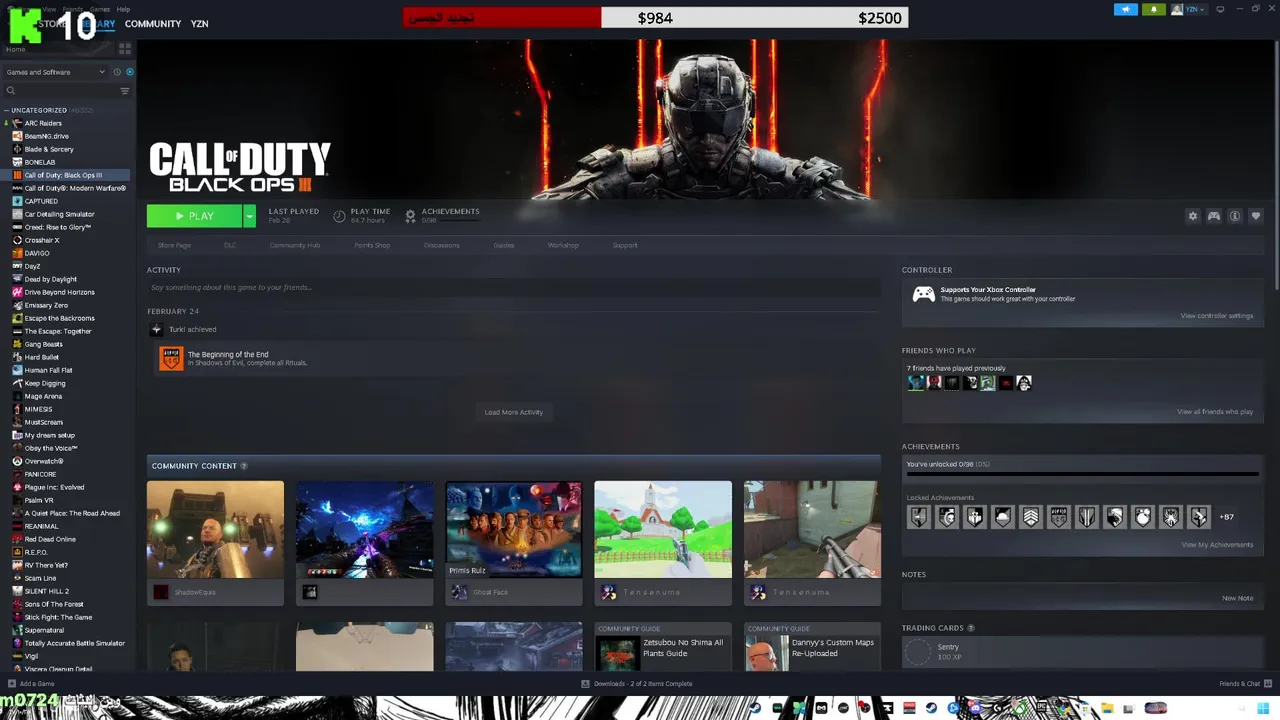
Task: Click Load More Activity
Action: coord(514,412)
